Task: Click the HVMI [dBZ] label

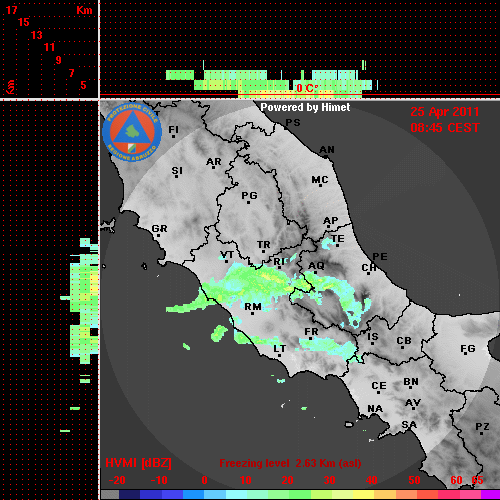Action: pos(138,463)
